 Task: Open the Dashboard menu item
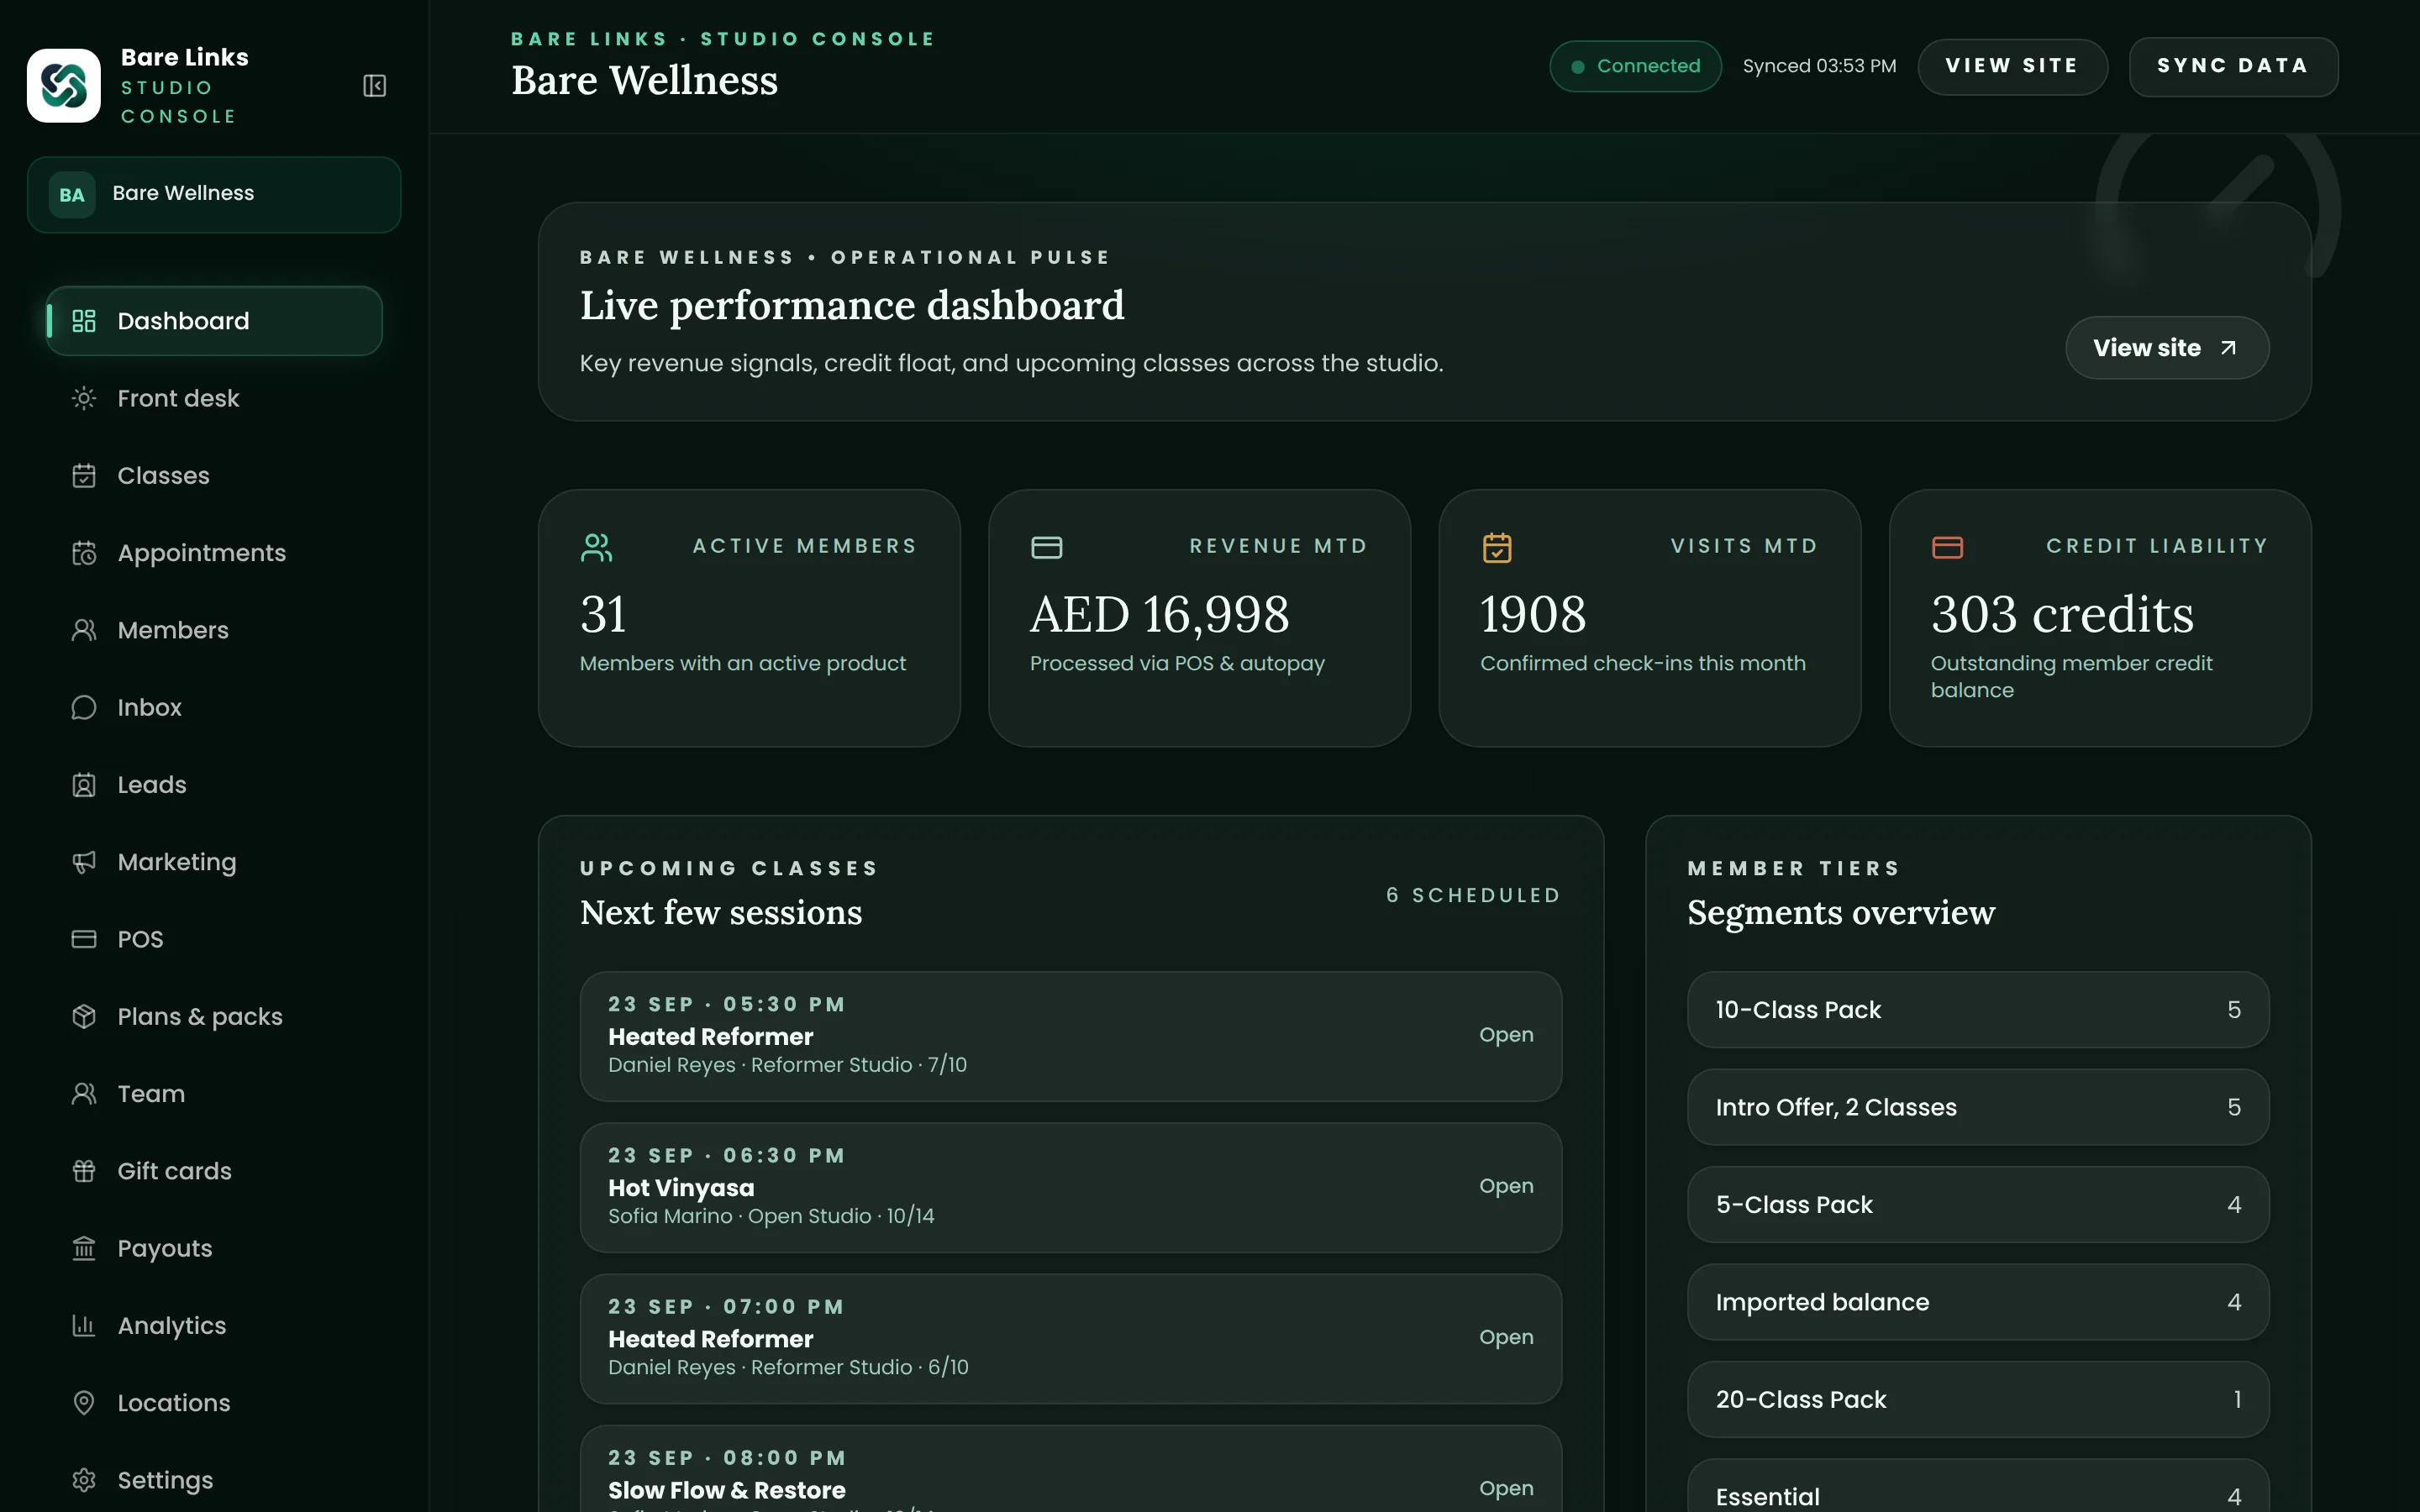tap(214, 321)
